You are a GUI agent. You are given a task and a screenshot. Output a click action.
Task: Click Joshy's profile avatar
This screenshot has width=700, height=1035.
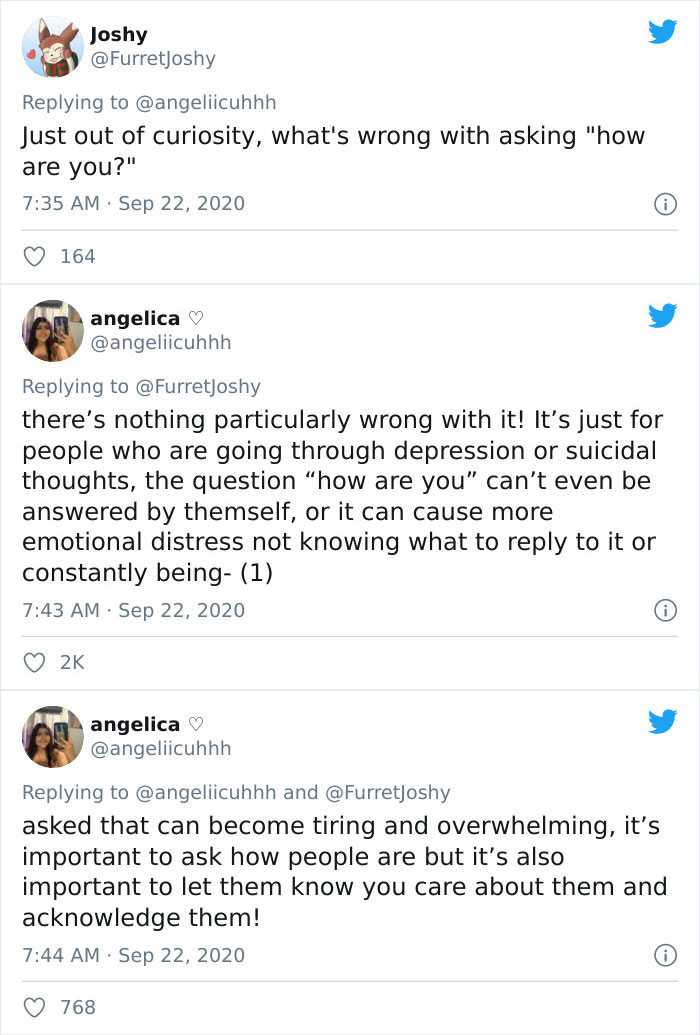[52, 46]
